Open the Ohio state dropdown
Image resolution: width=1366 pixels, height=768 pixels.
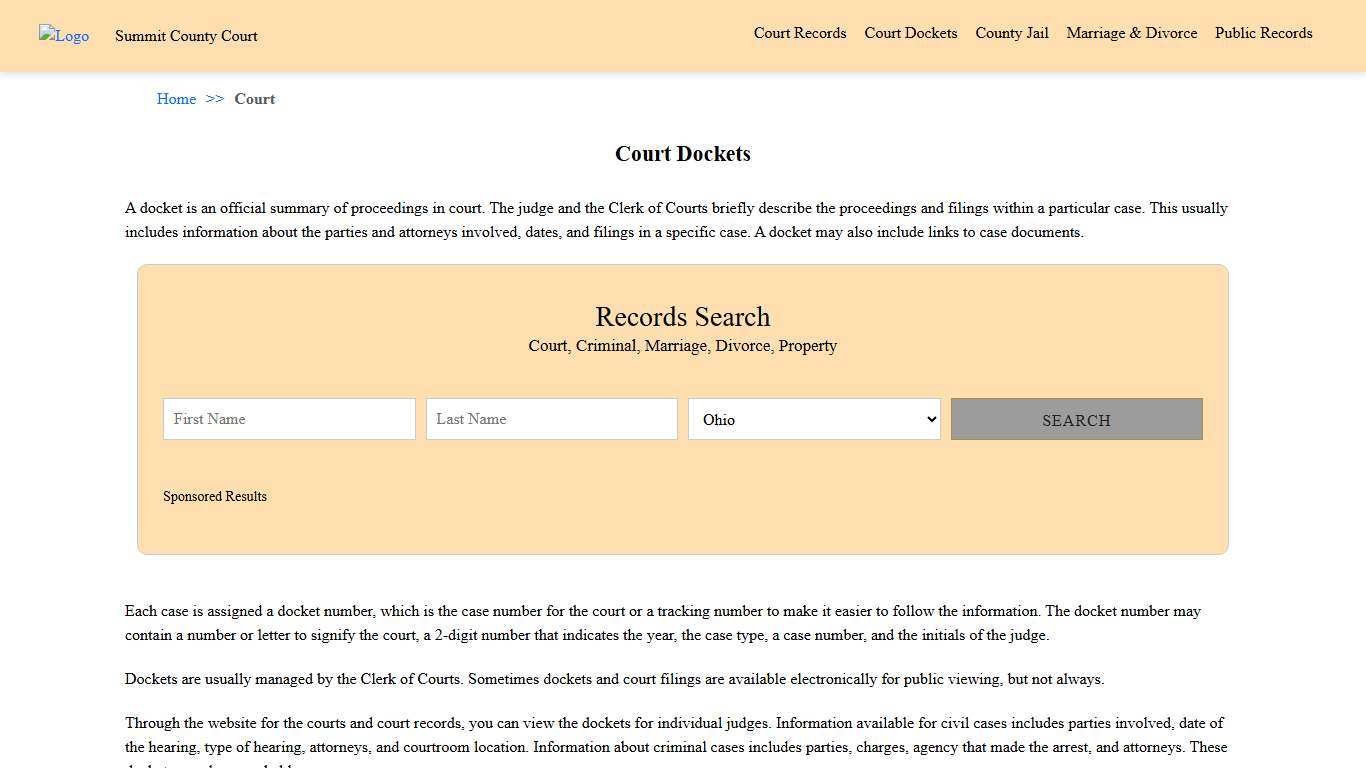(x=813, y=419)
